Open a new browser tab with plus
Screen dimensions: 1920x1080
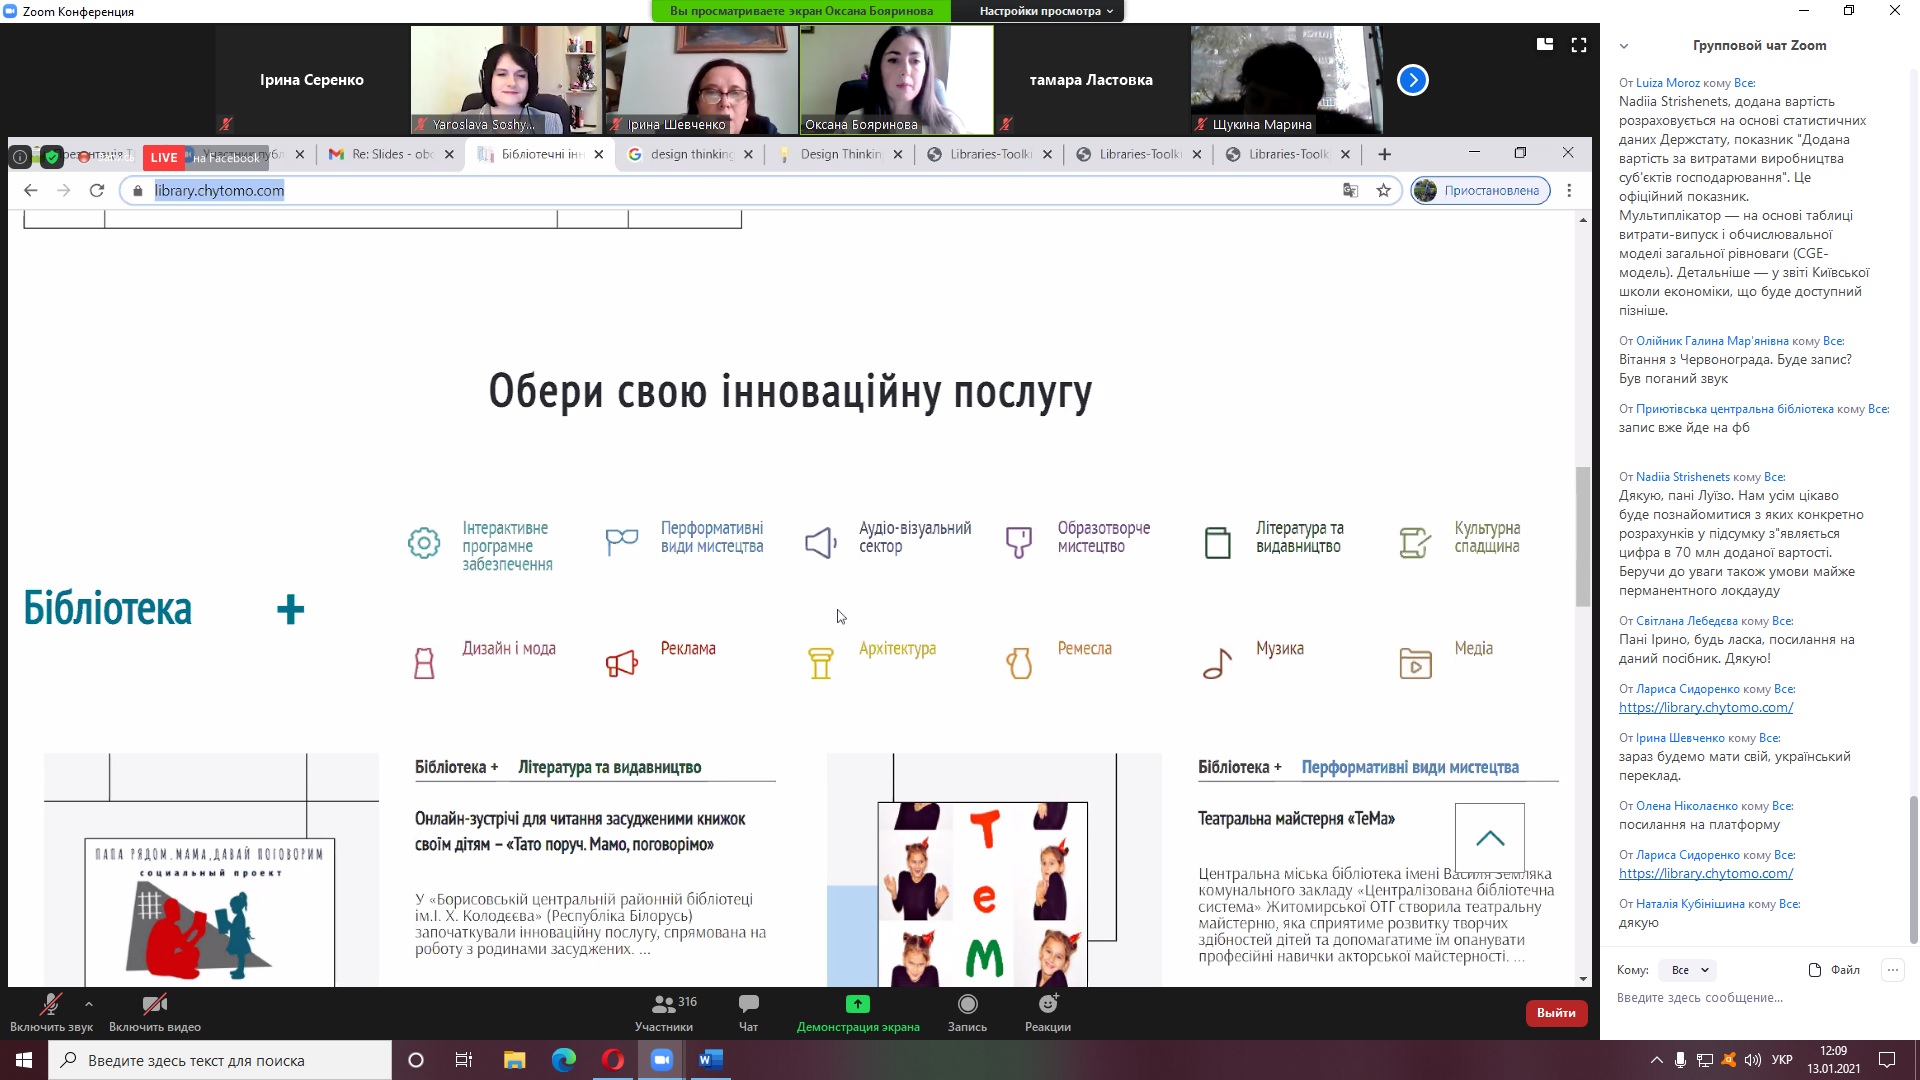point(1384,154)
